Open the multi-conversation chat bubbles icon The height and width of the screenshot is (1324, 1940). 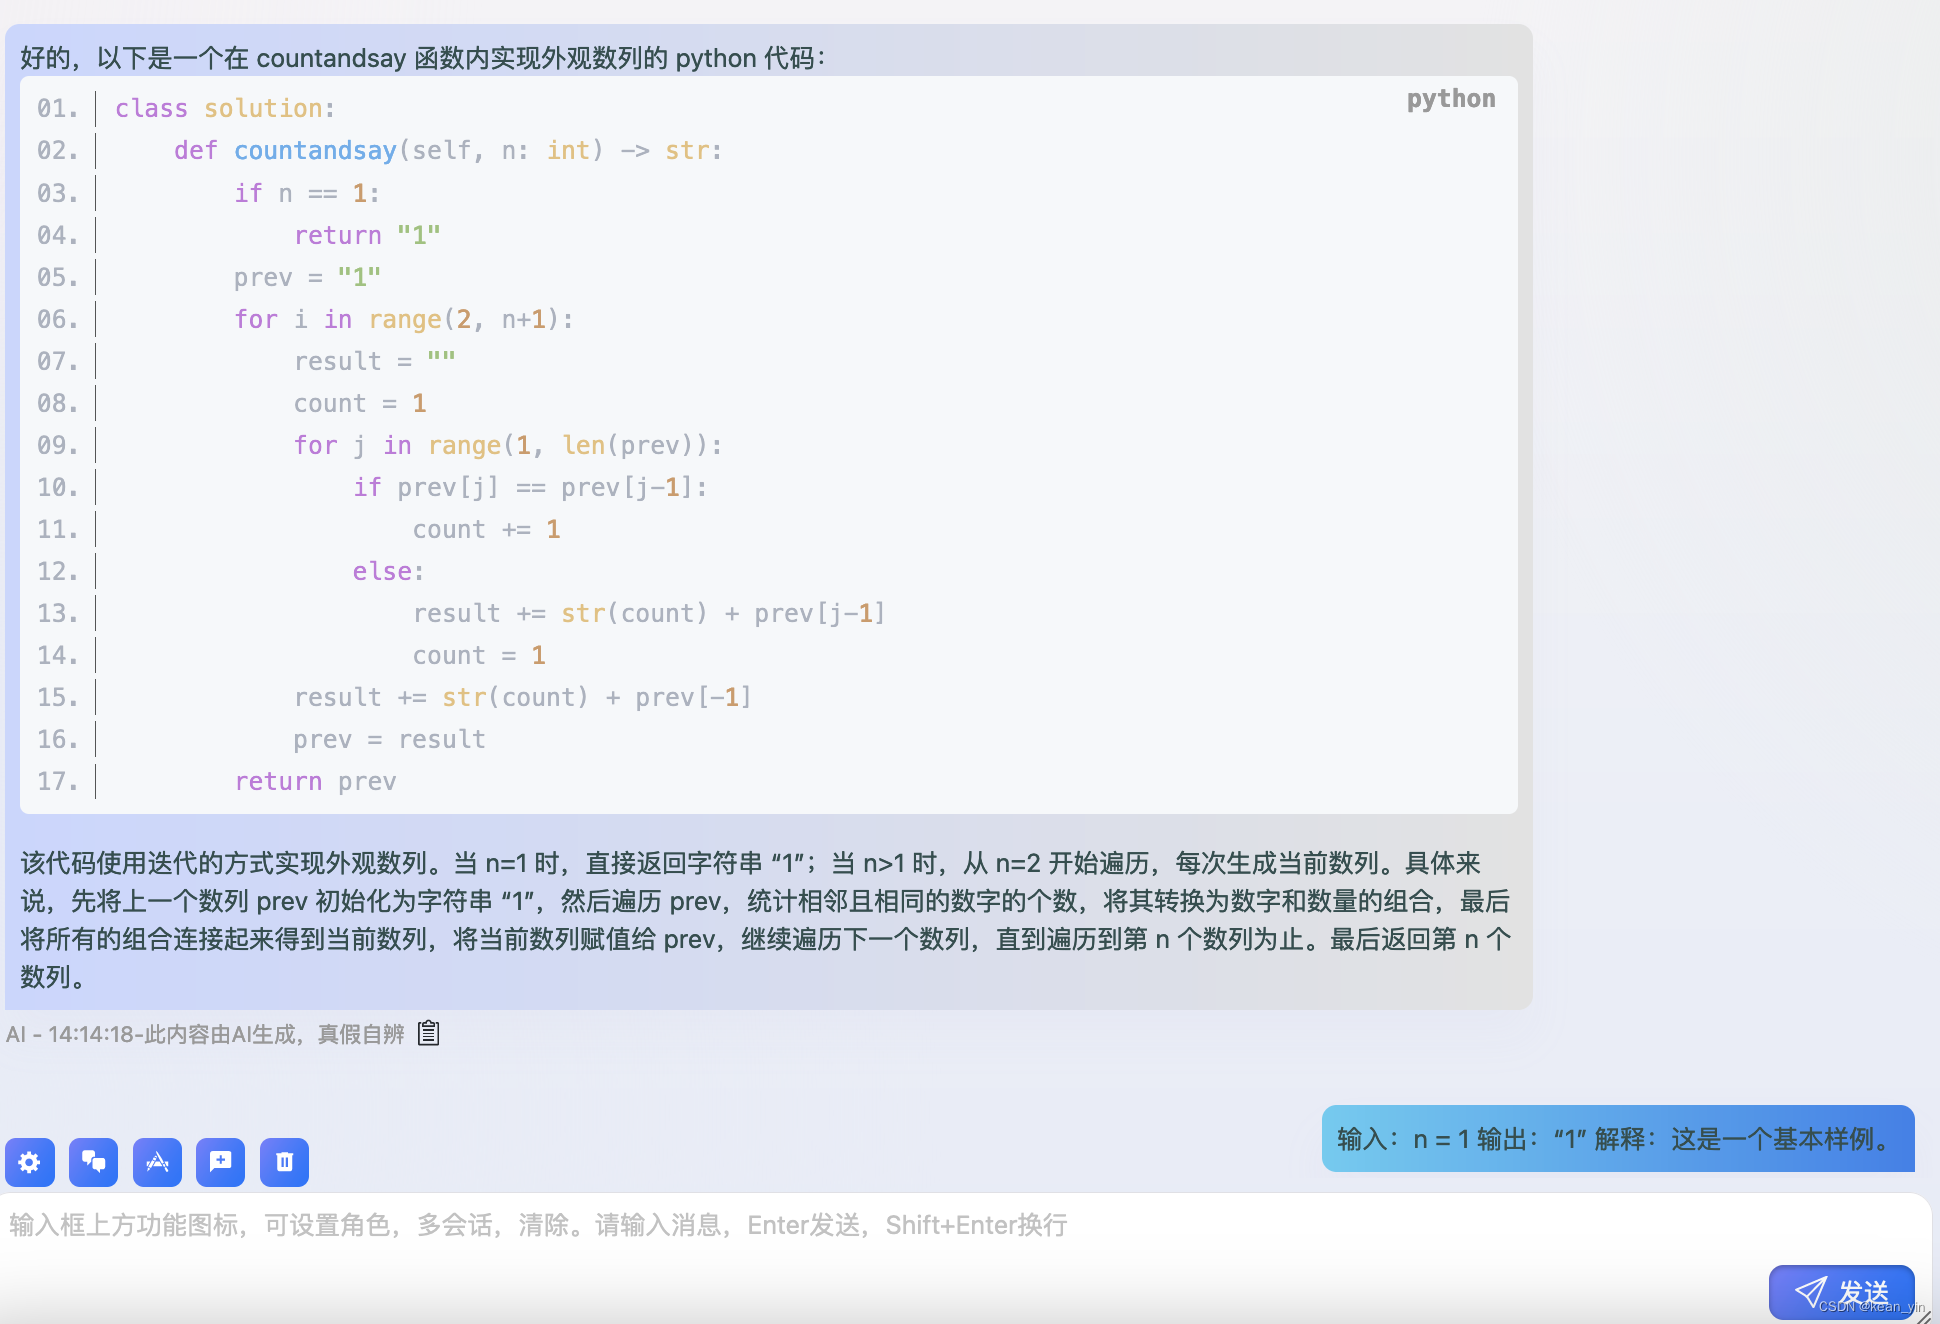pyautogui.click(x=94, y=1162)
